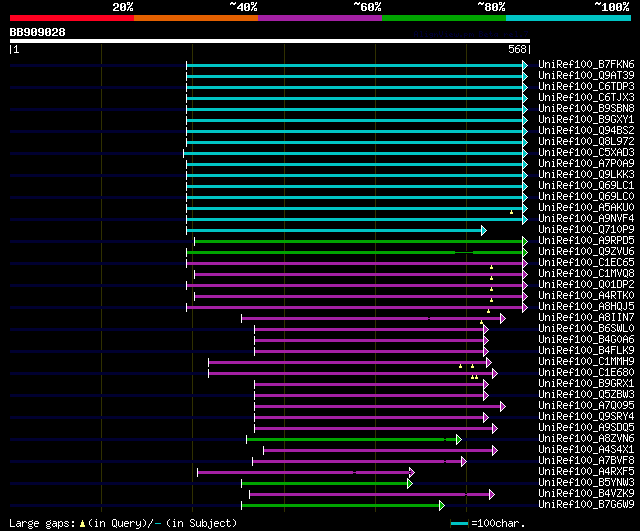Click the cyan ~100% identity legend segment
This screenshot has width=640, height=531.
[x=568, y=18]
